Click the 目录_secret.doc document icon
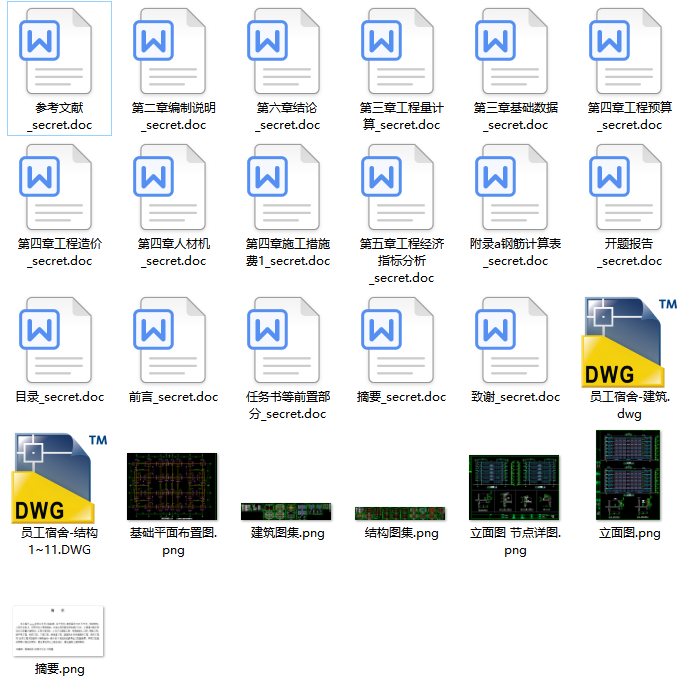This screenshot has height=683, width=678. click(56, 340)
